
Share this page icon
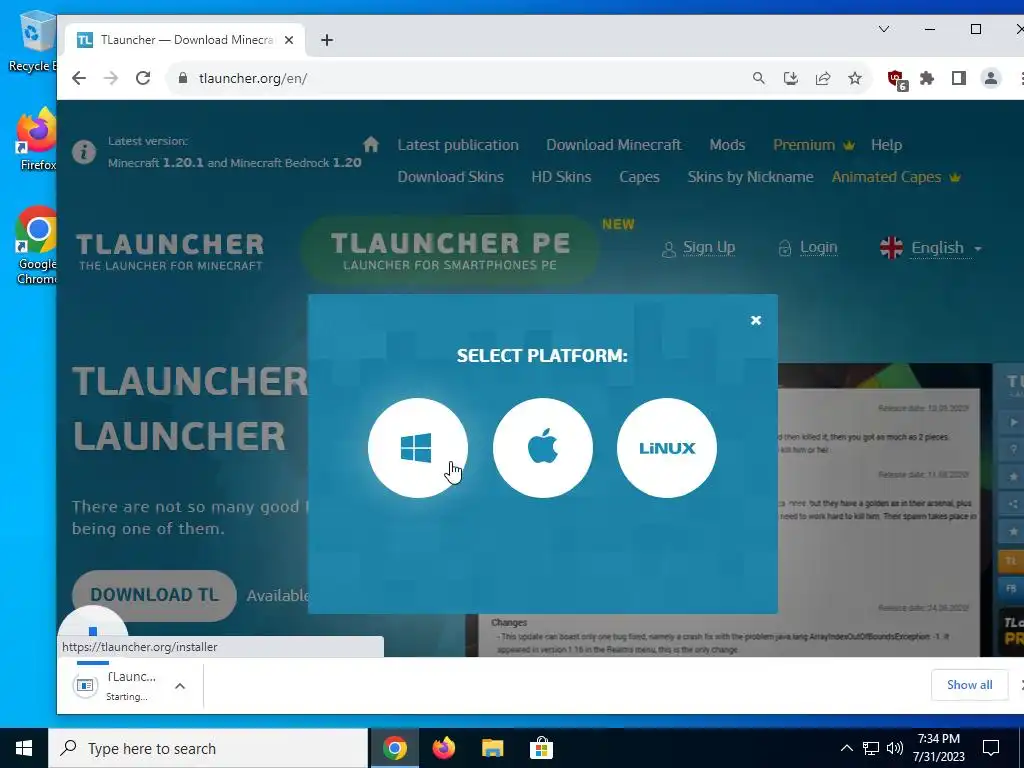tap(823, 78)
